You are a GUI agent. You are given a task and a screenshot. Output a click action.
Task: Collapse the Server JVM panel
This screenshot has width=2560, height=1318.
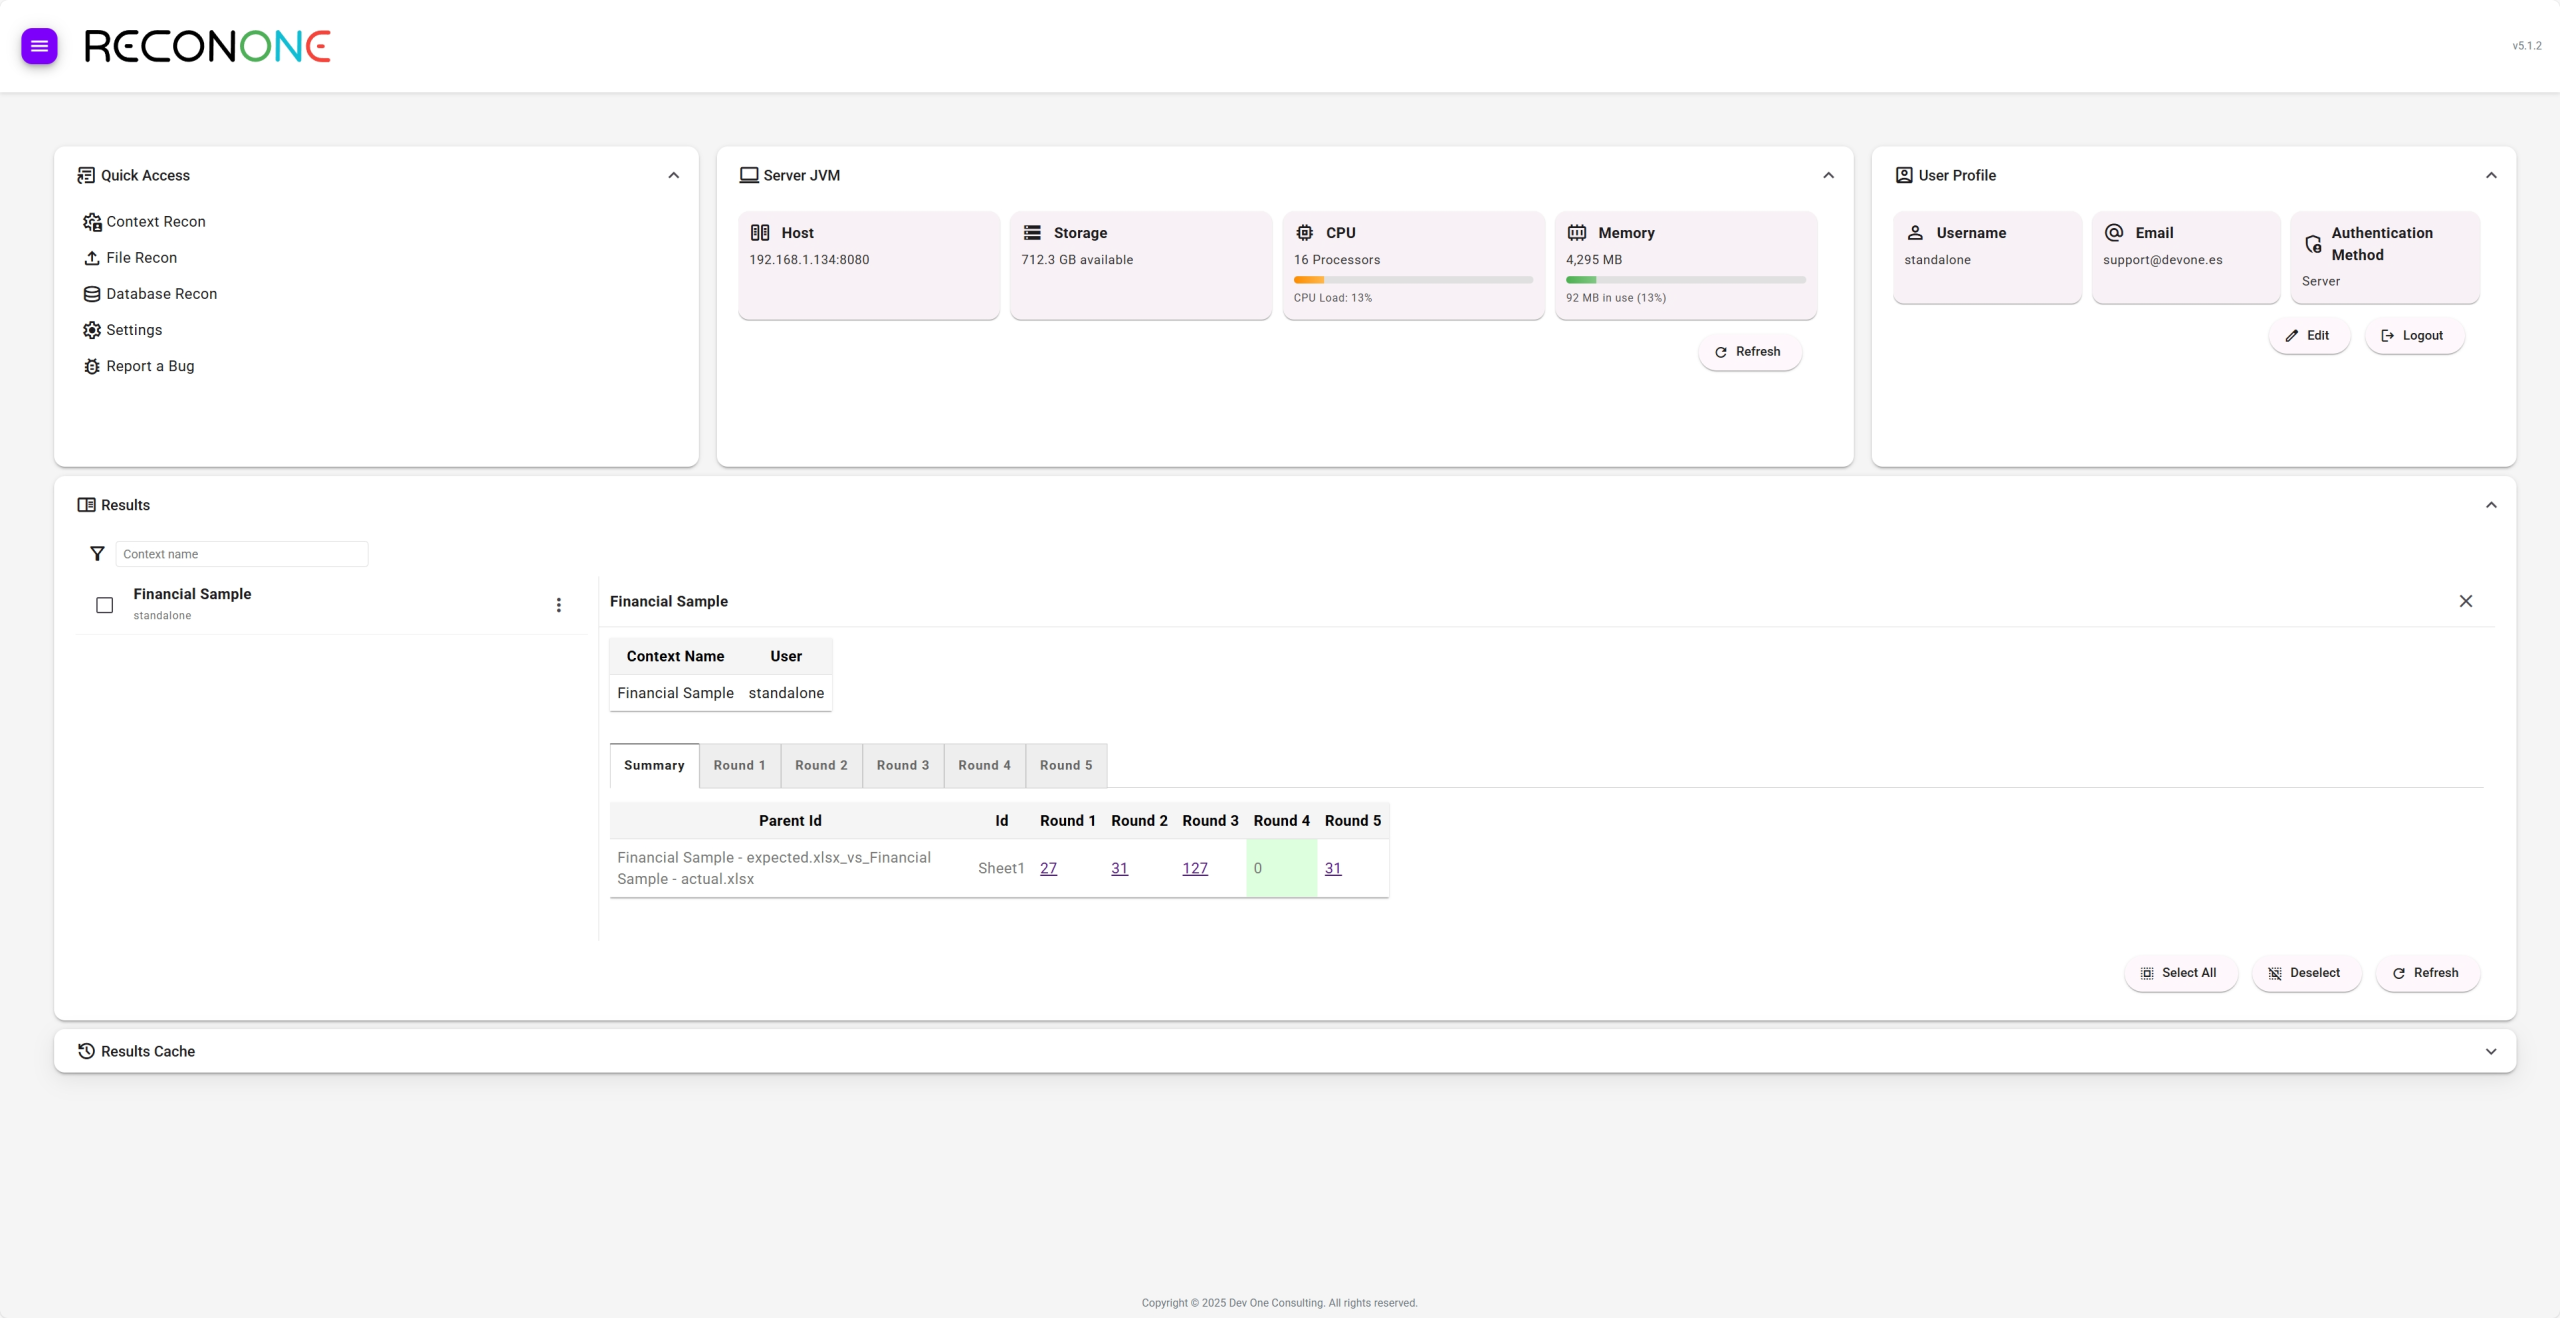pos(1828,176)
